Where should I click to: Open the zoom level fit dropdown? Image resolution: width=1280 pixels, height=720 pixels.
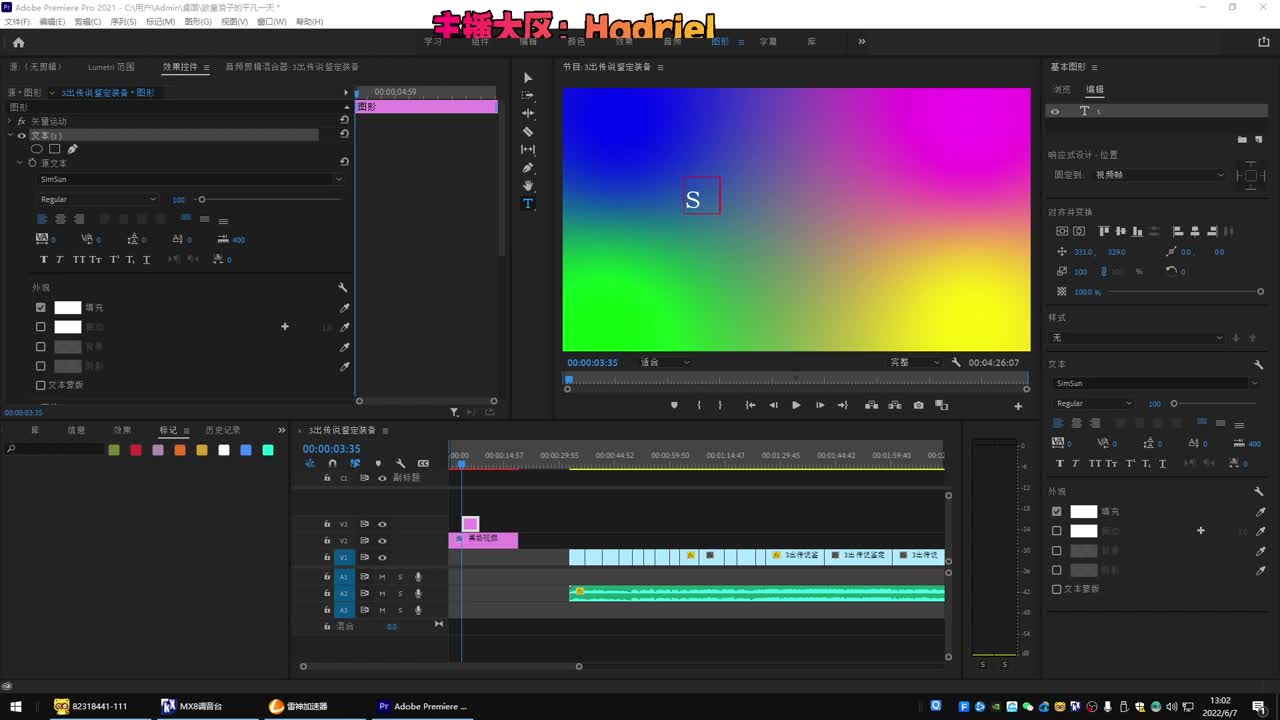(x=664, y=363)
